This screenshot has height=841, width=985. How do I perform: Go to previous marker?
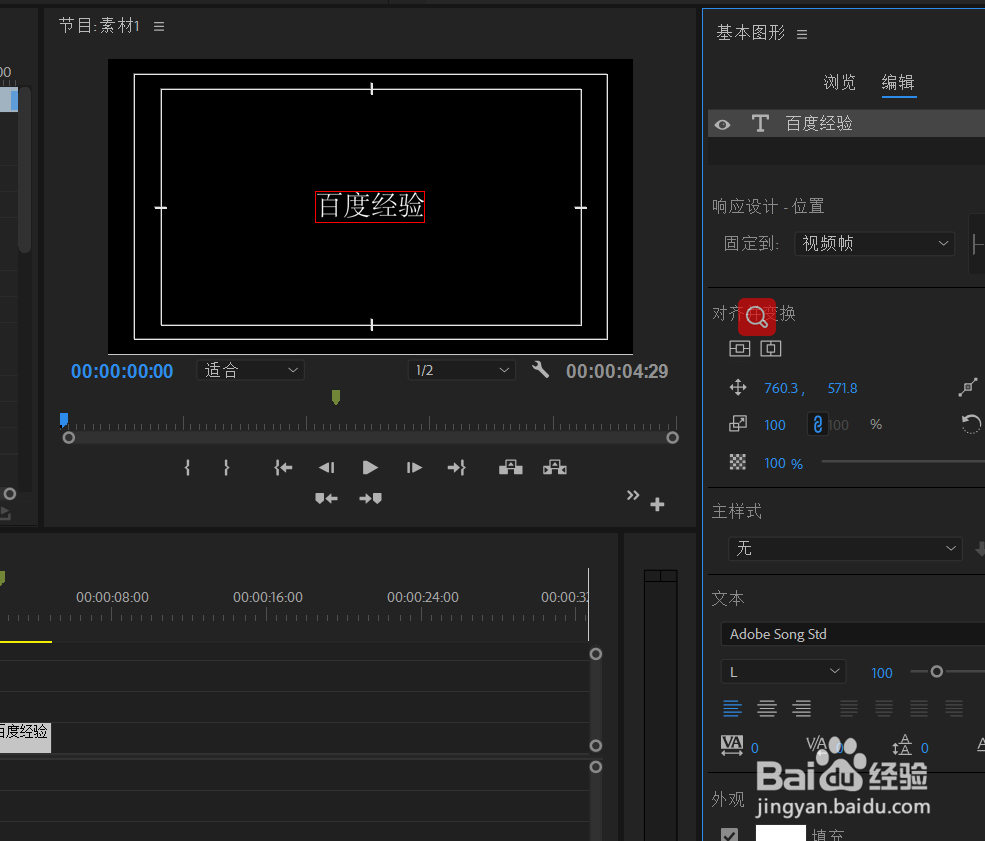pos(326,498)
